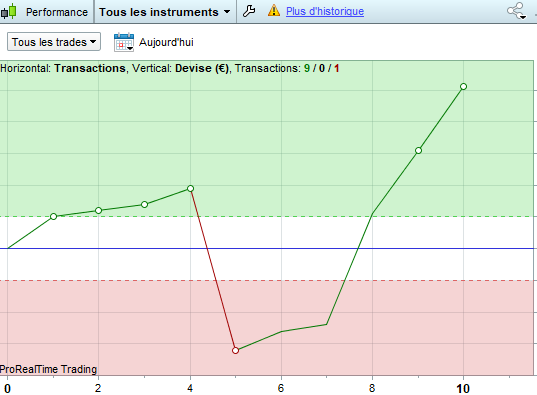The height and width of the screenshot is (395, 537).
Task: Click the Aujourd'hui date label
Action: click(166, 42)
